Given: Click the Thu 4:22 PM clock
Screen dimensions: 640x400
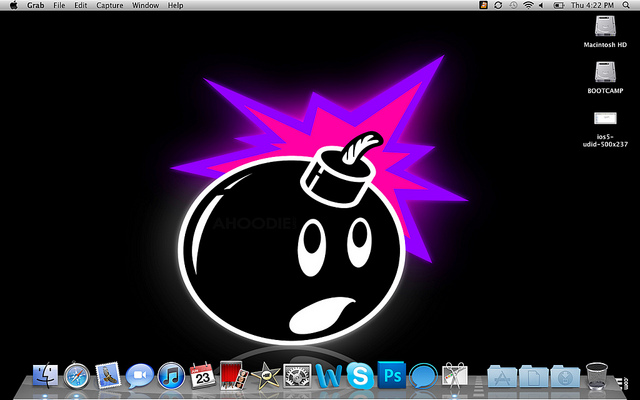Looking at the screenshot, I should [592, 5].
